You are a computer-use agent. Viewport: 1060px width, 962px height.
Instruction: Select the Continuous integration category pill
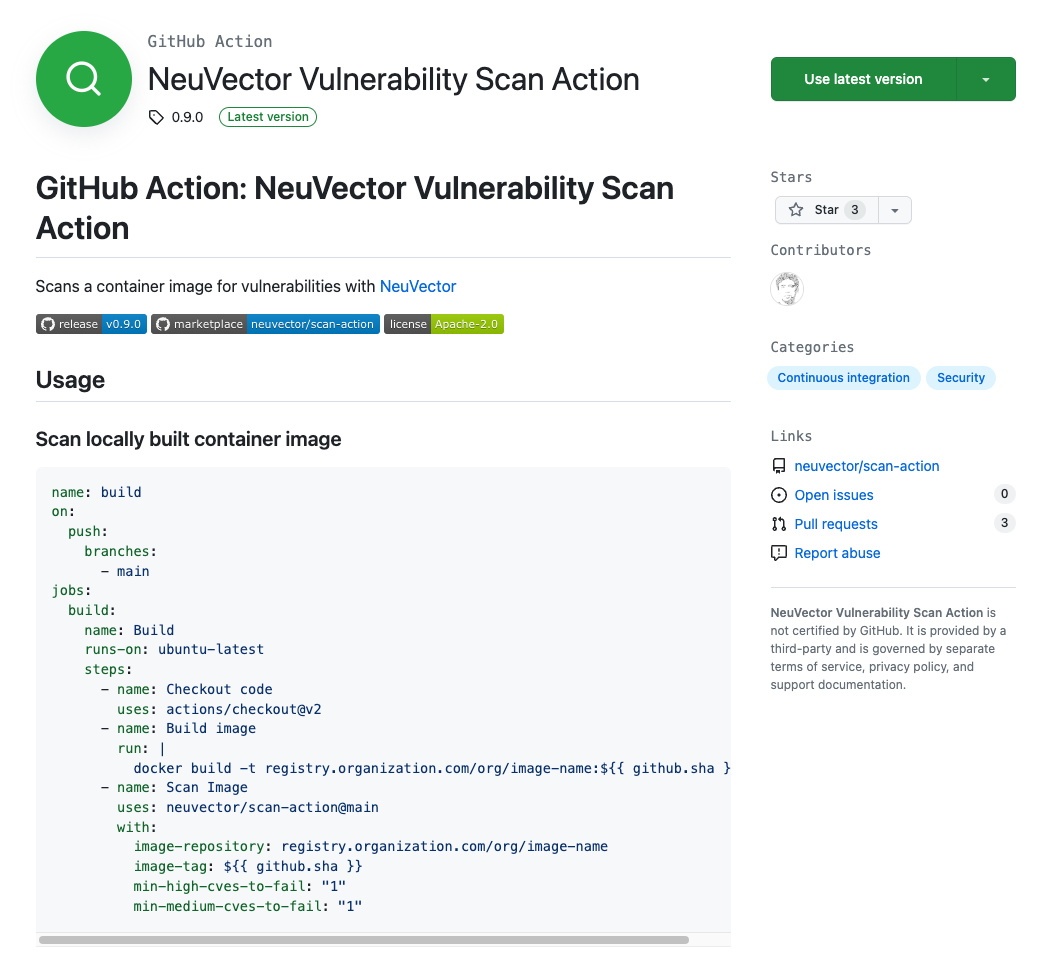(x=843, y=377)
